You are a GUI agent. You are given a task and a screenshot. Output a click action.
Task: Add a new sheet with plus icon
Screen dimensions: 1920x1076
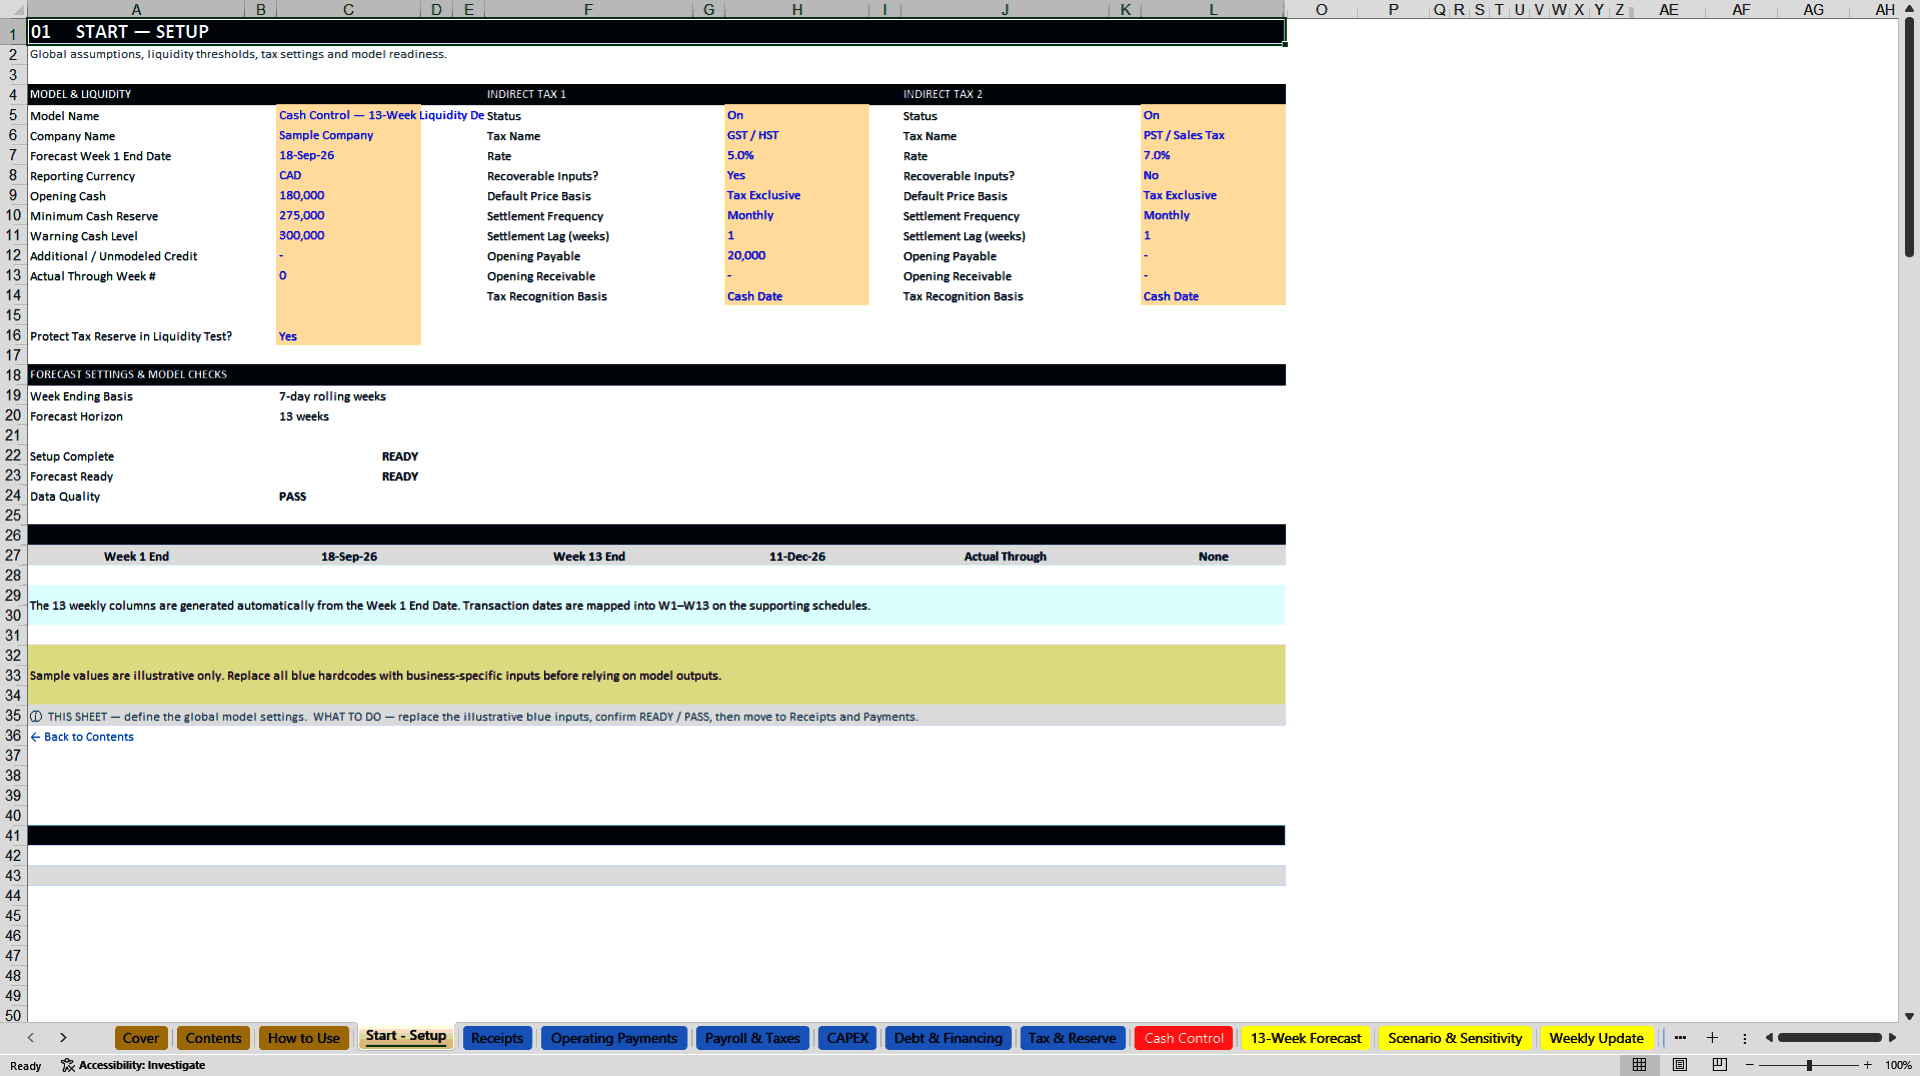1712,1038
